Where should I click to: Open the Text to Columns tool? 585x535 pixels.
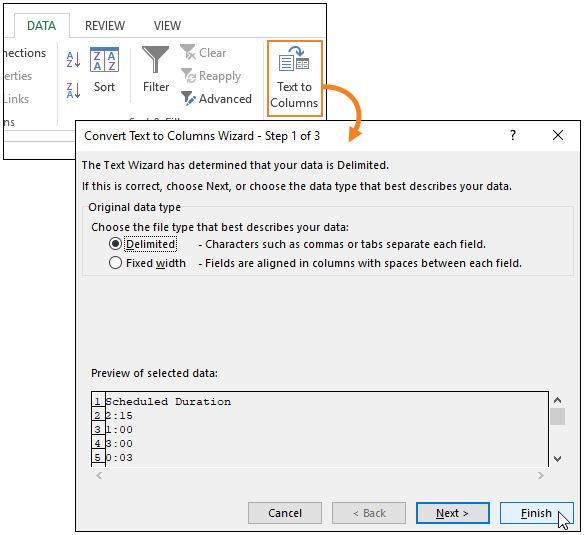coord(294,79)
